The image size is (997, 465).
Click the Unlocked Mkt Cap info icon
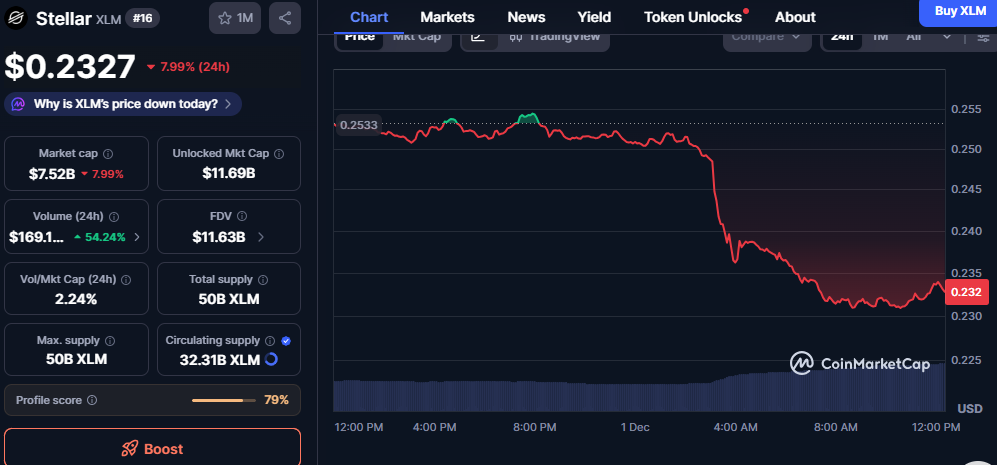click(x=279, y=154)
